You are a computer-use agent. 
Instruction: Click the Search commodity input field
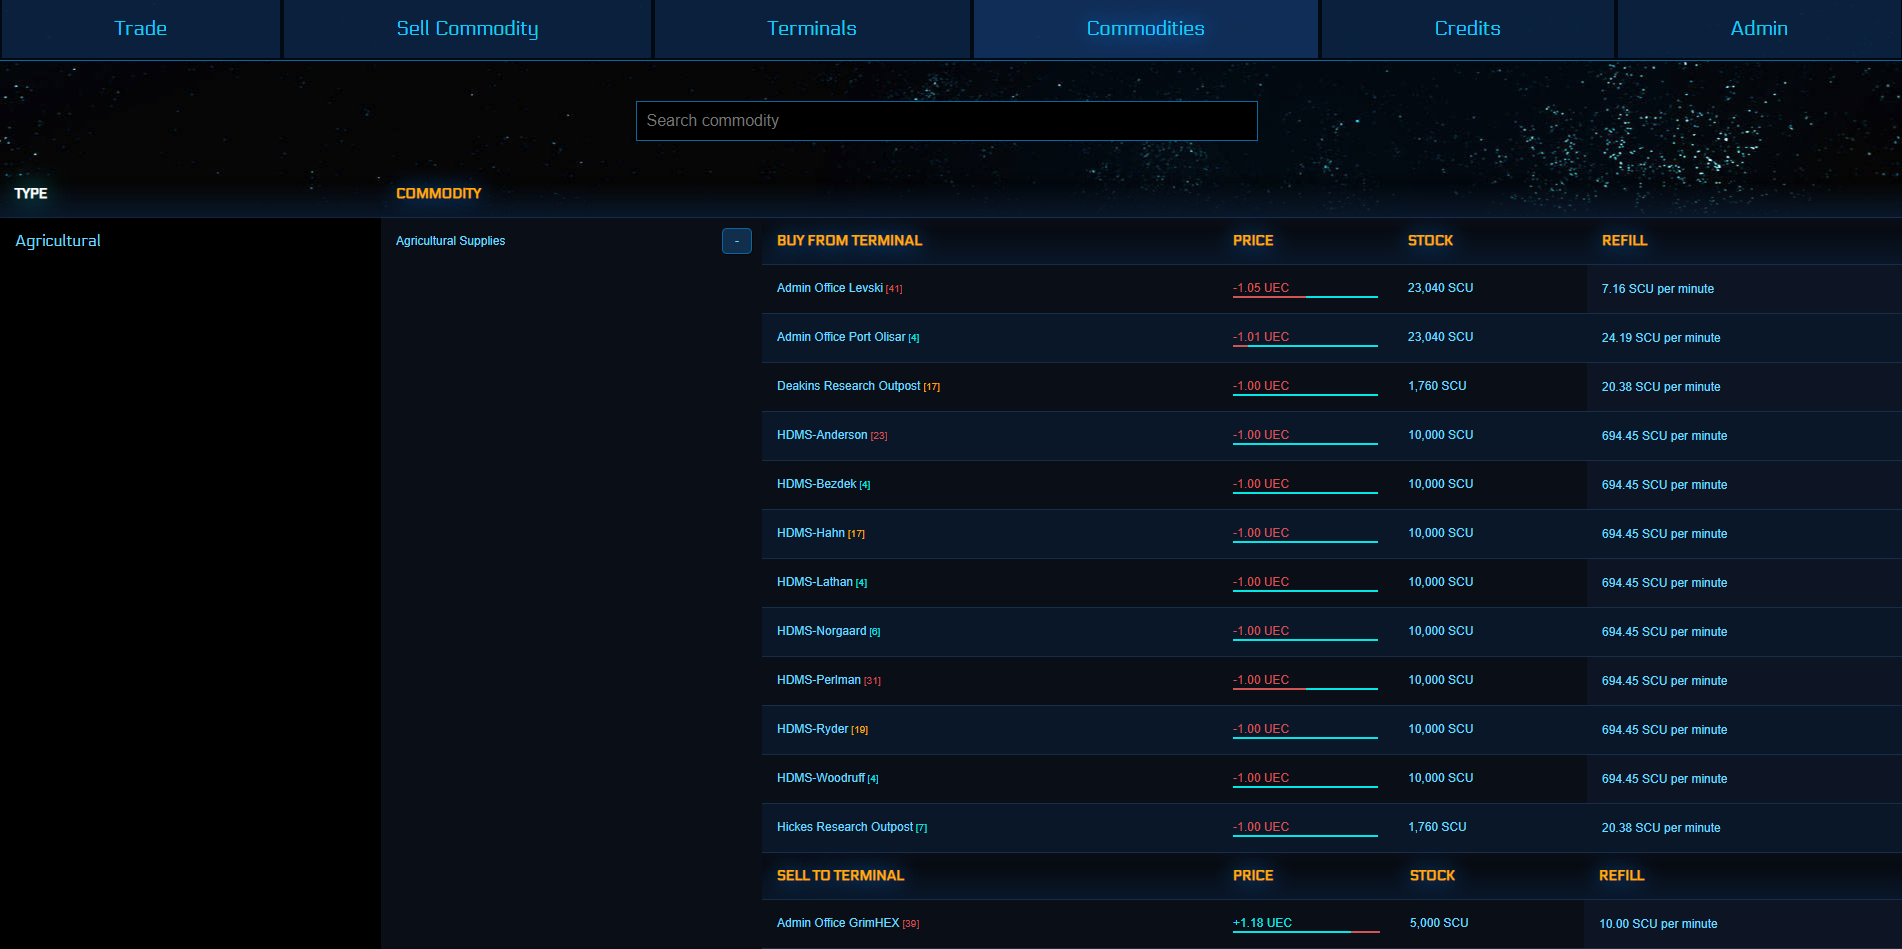[x=946, y=120]
